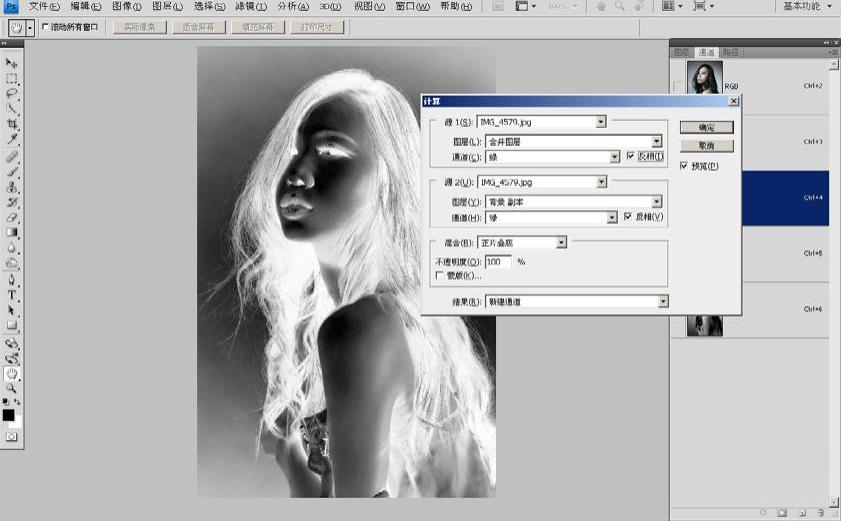Select the Zoom tool in toolbox
841x521 pixels.
click(11, 388)
